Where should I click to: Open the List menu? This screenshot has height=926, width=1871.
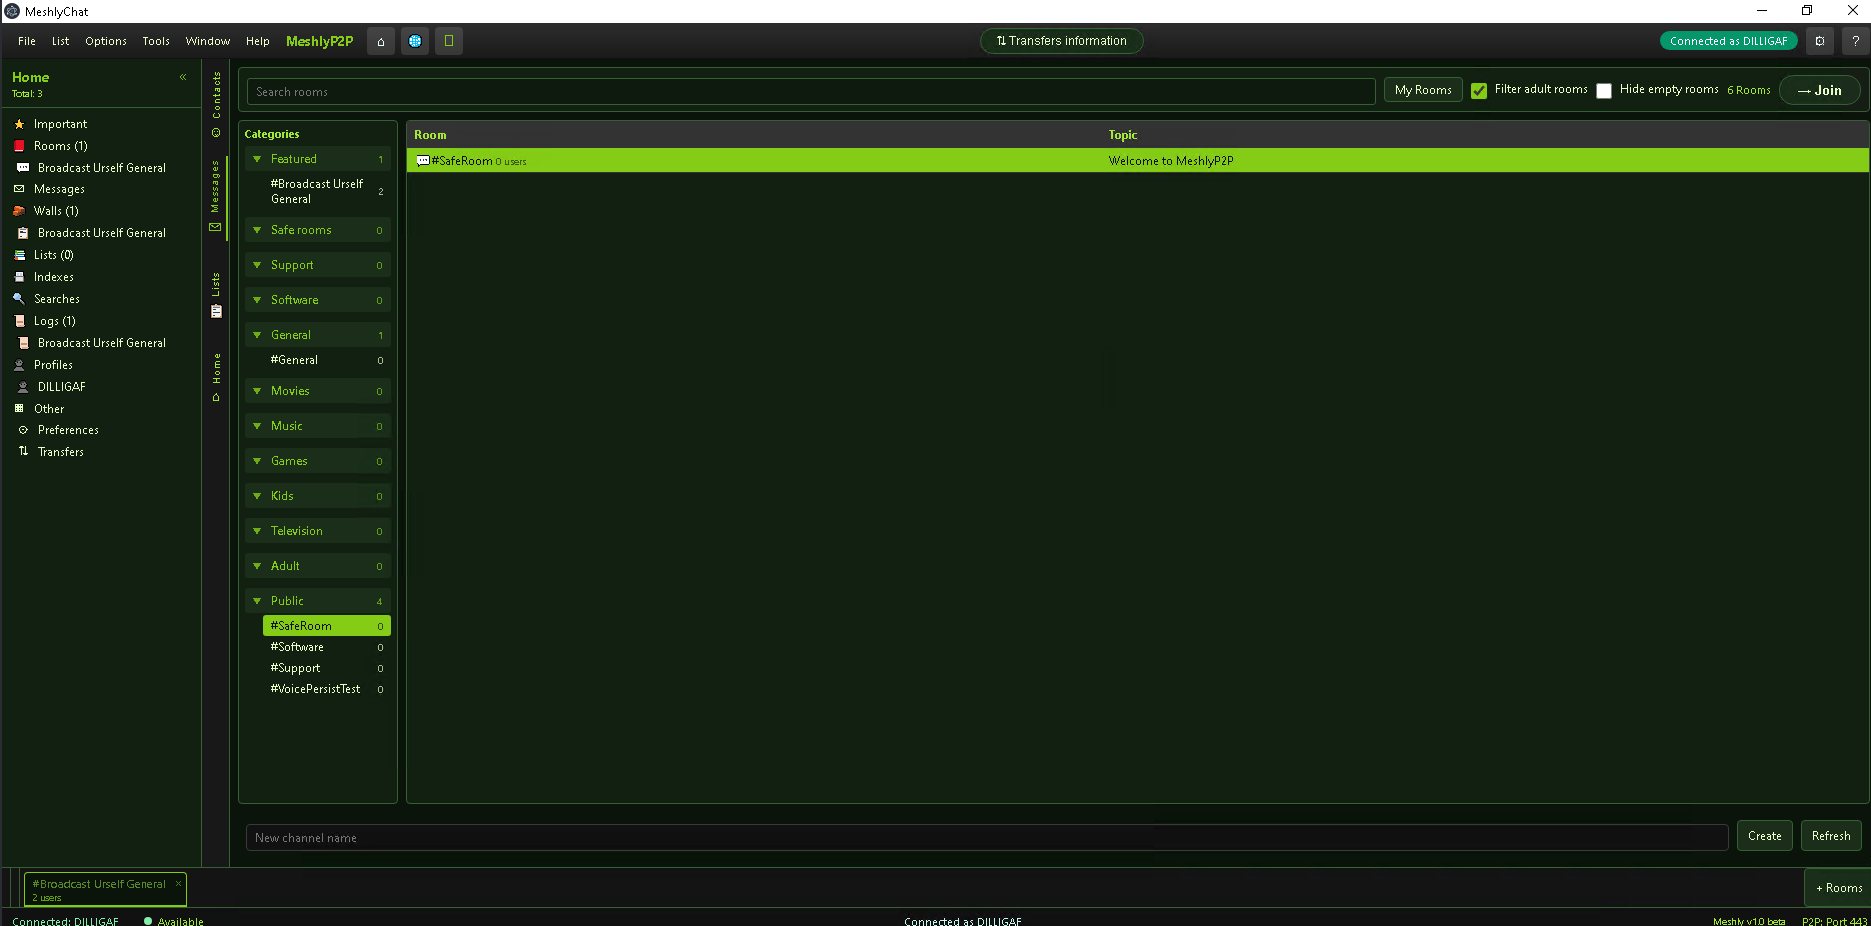click(60, 41)
